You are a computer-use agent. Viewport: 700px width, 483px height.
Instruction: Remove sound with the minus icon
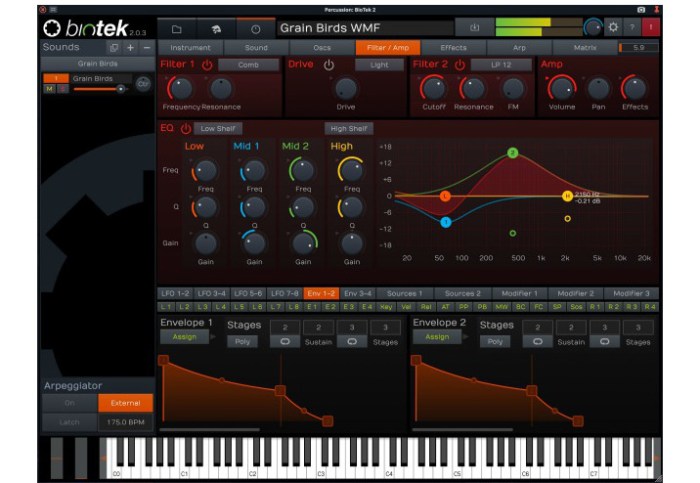click(146, 47)
